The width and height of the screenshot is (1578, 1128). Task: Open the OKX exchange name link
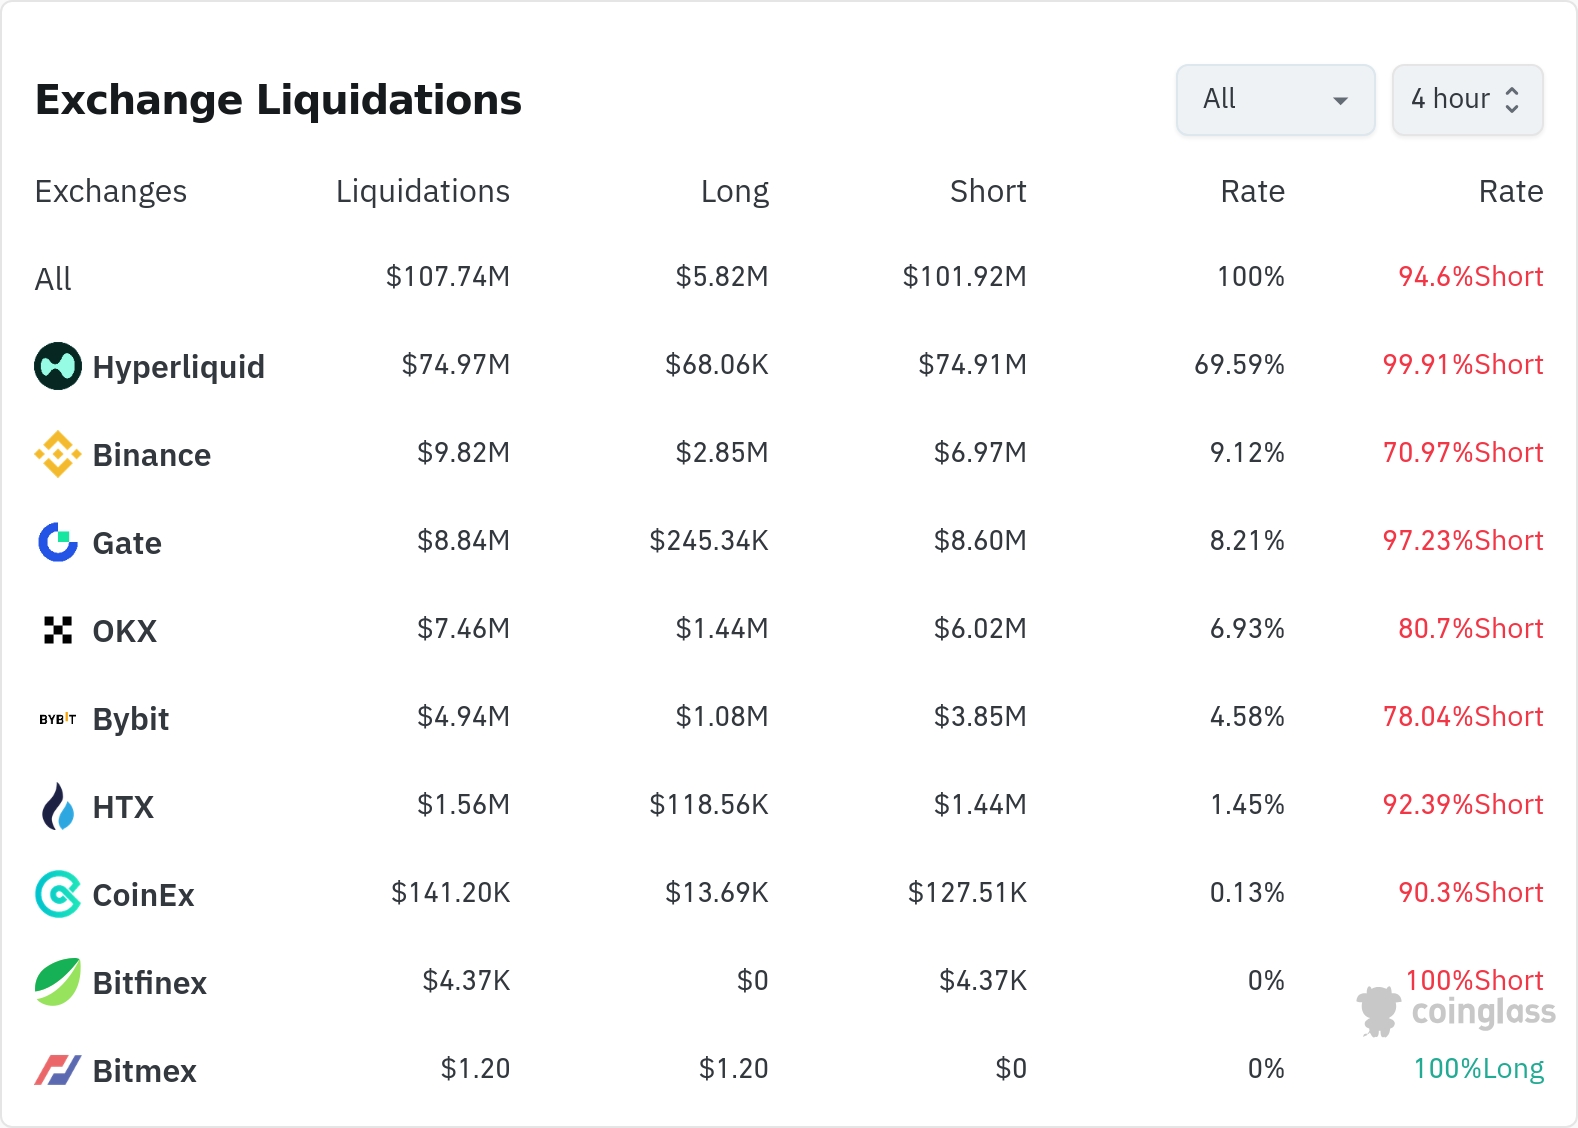tap(124, 631)
